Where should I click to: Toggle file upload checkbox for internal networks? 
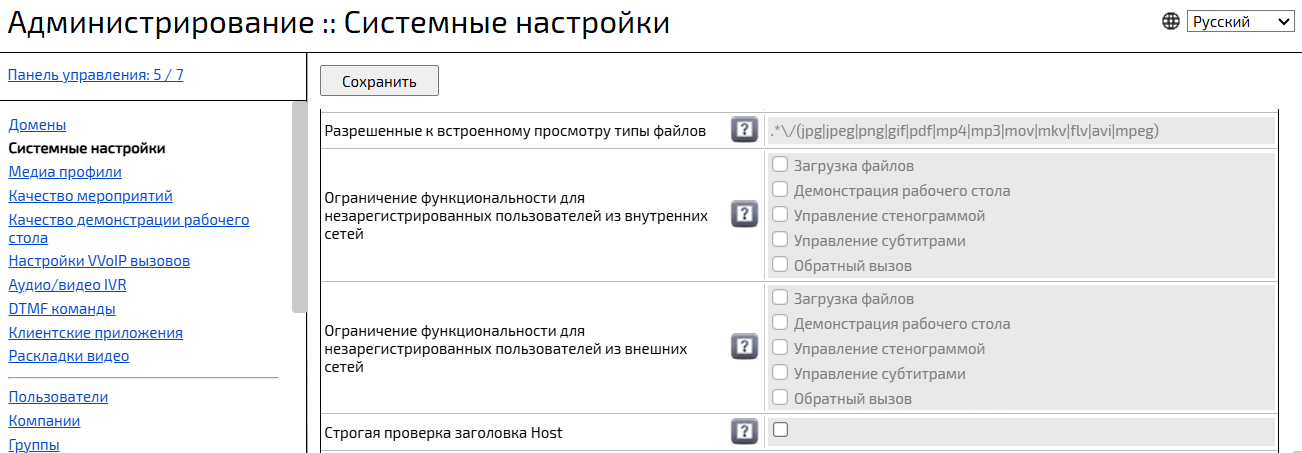[781, 165]
